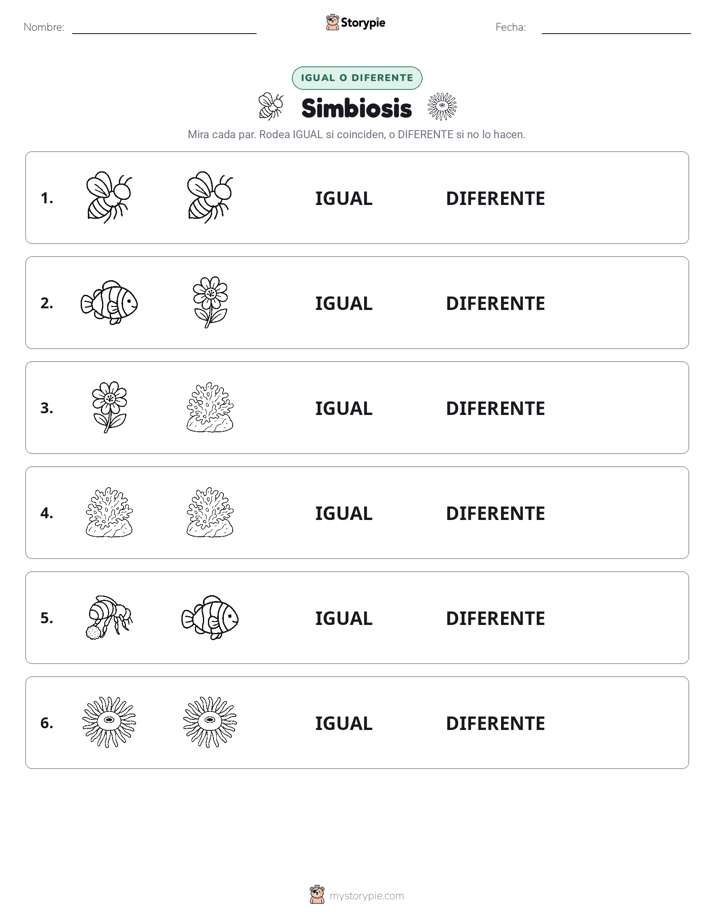Click the Nombre blank line field

click(x=164, y=27)
